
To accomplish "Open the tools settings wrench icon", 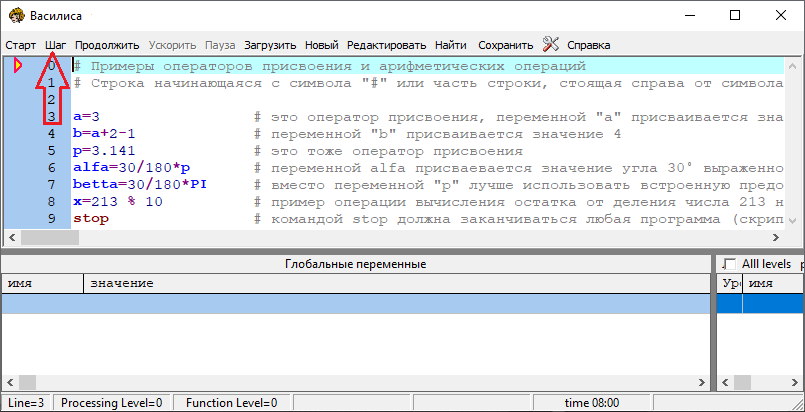I will click(550, 44).
